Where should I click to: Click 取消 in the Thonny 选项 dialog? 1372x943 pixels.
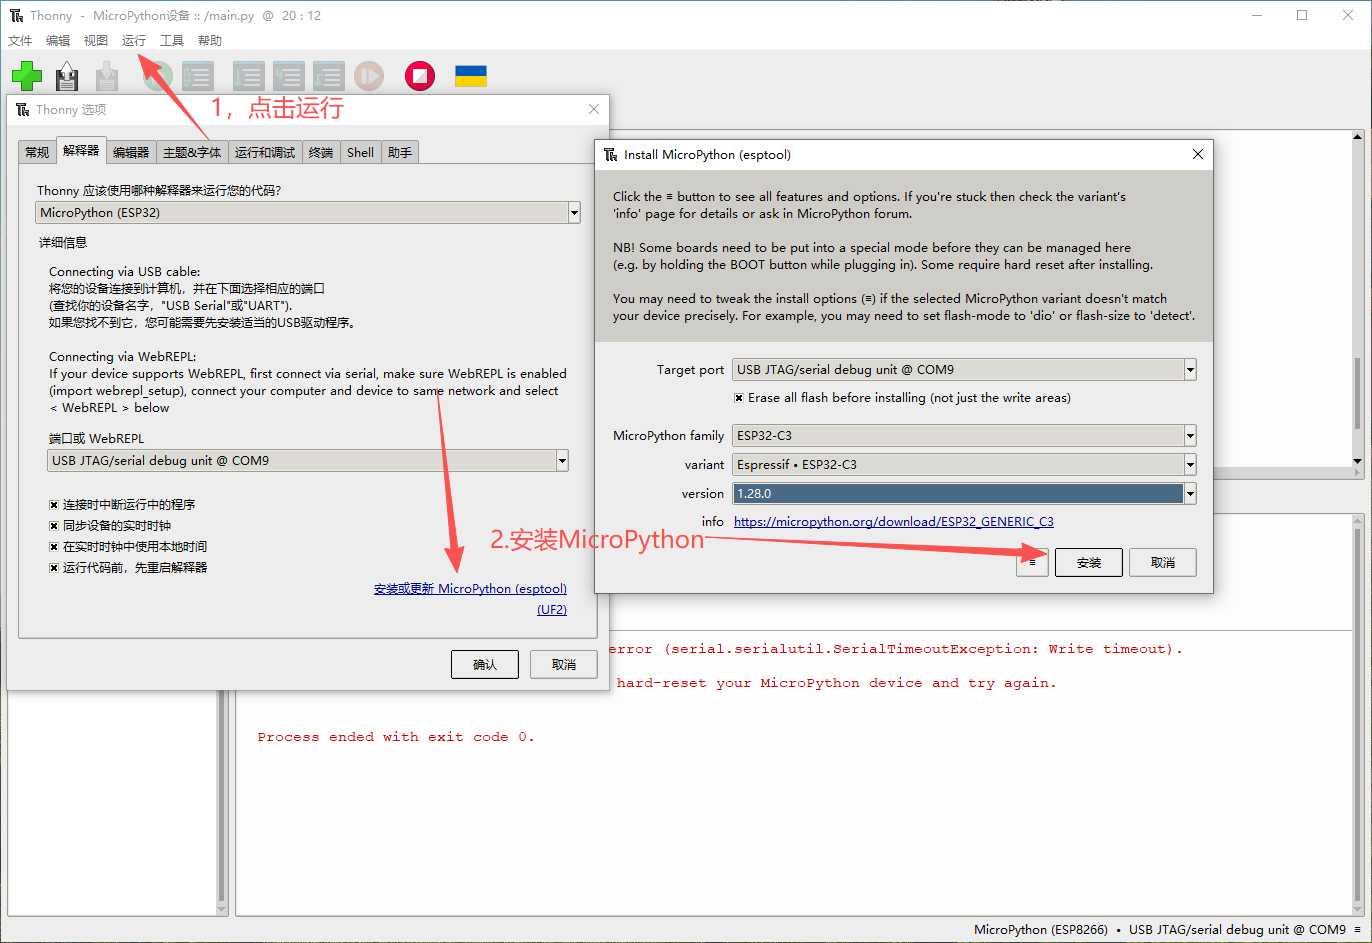point(564,664)
